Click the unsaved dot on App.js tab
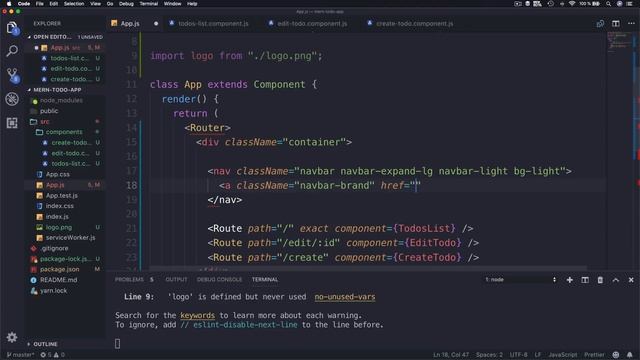The height and width of the screenshot is (360, 640). (x=156, y=24)
